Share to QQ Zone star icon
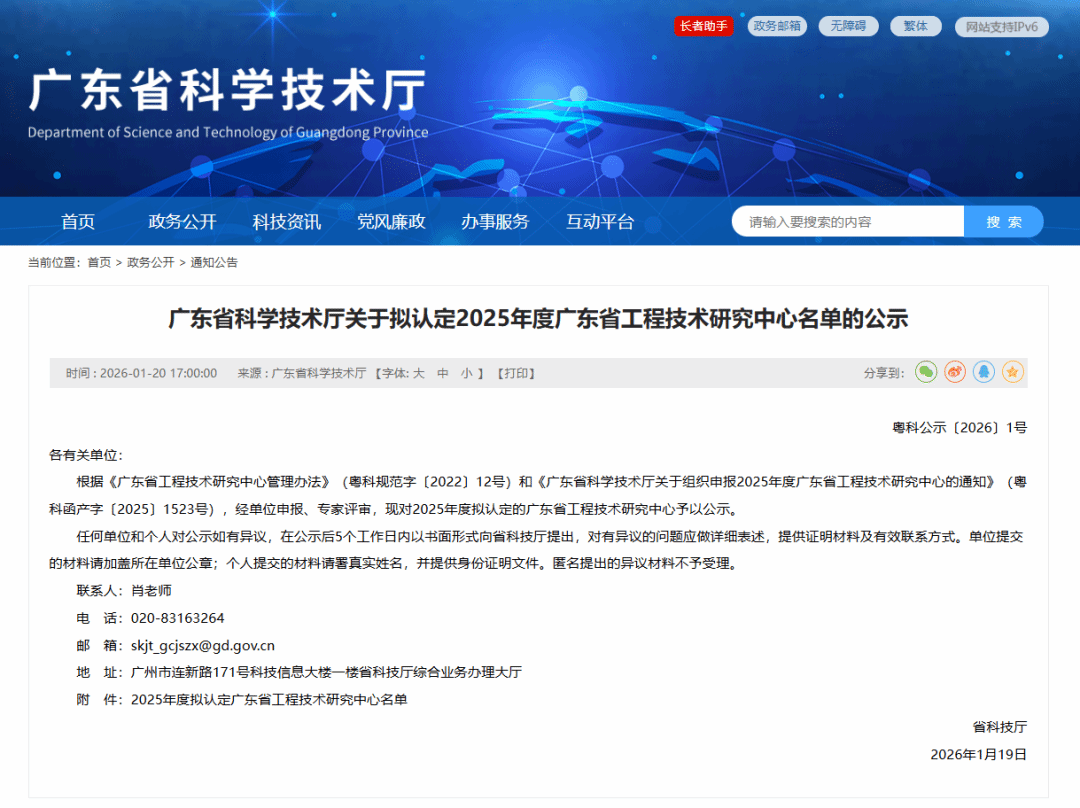Viewport: 1080px width, 808px height. pos(1013,372)
